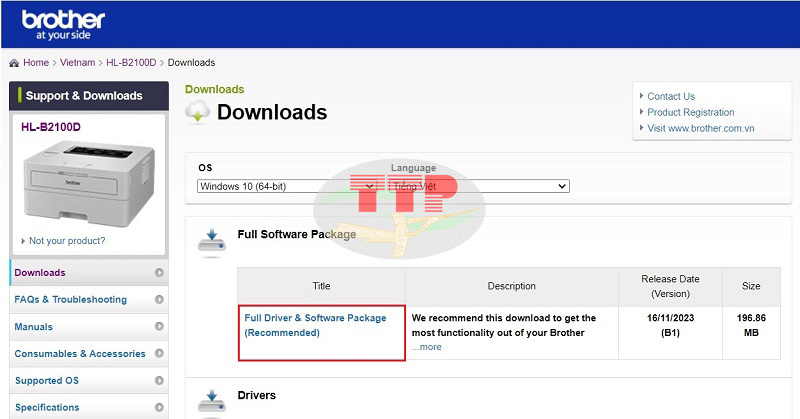This screenshot has height=419, width=800.
Task: Click arrow icon beside Consumables & Accessories
Action: pyautogui.click(x=159, y=353)
